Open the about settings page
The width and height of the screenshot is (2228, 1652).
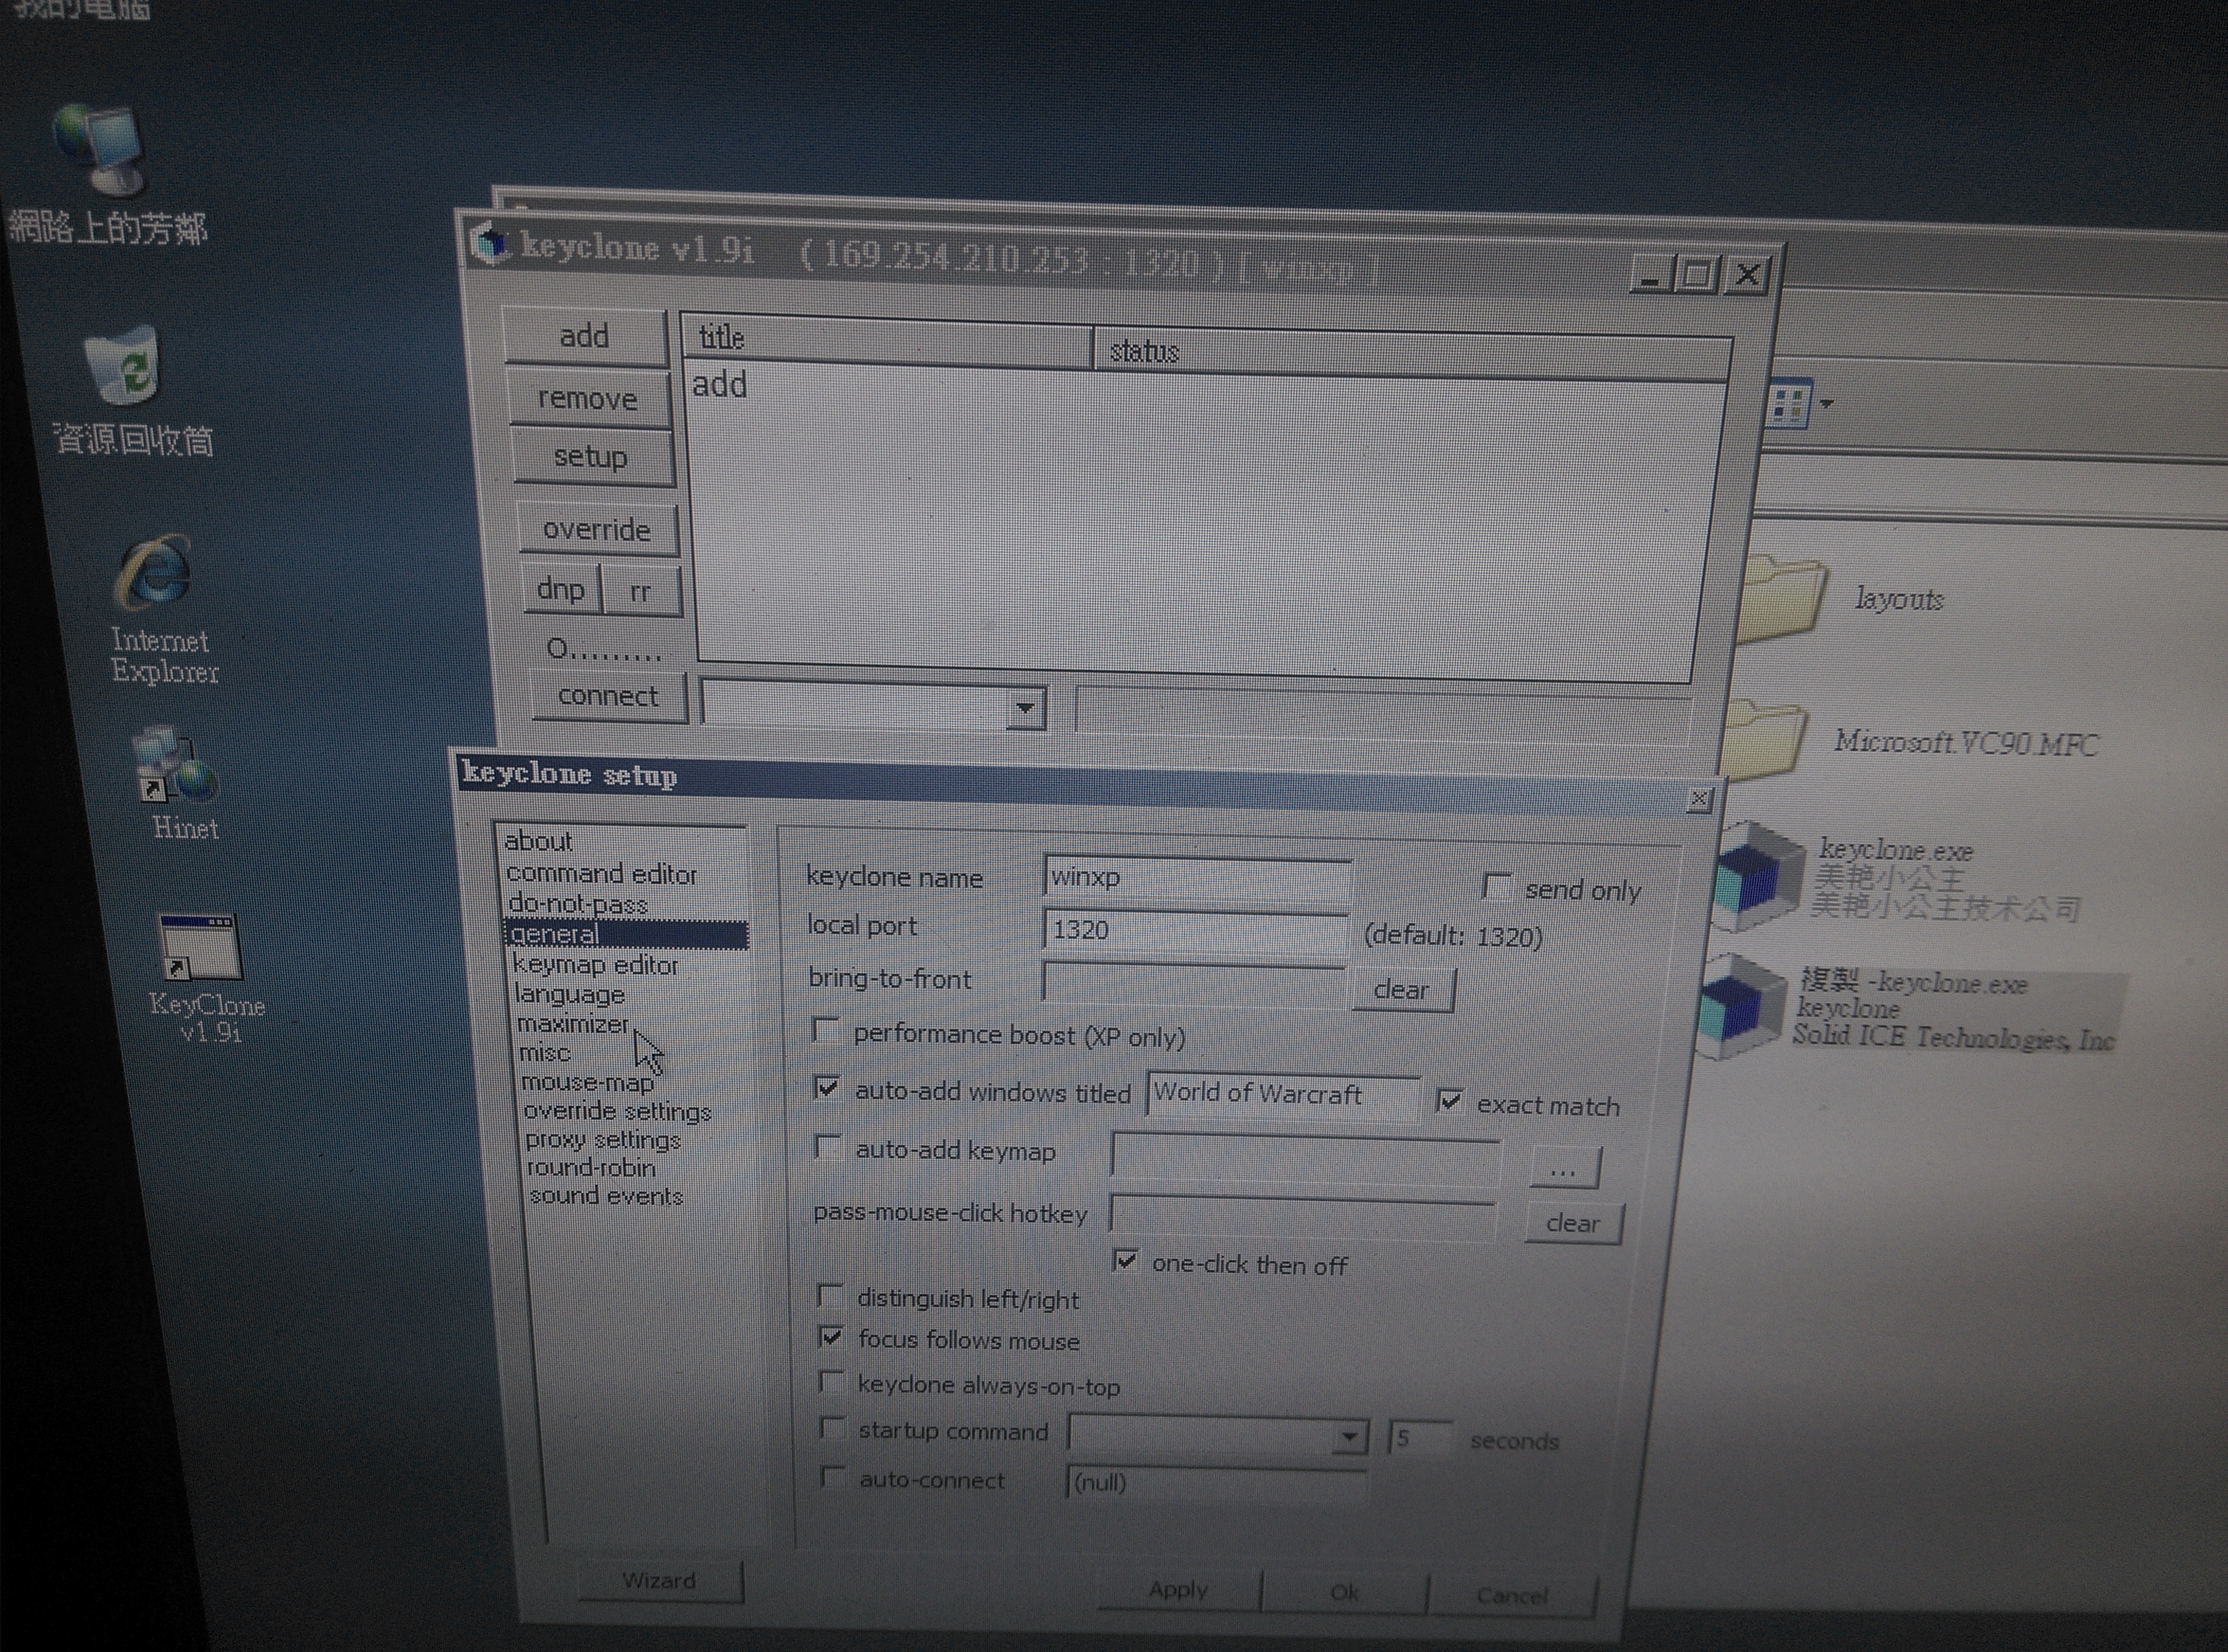click(x=539, y=842)
